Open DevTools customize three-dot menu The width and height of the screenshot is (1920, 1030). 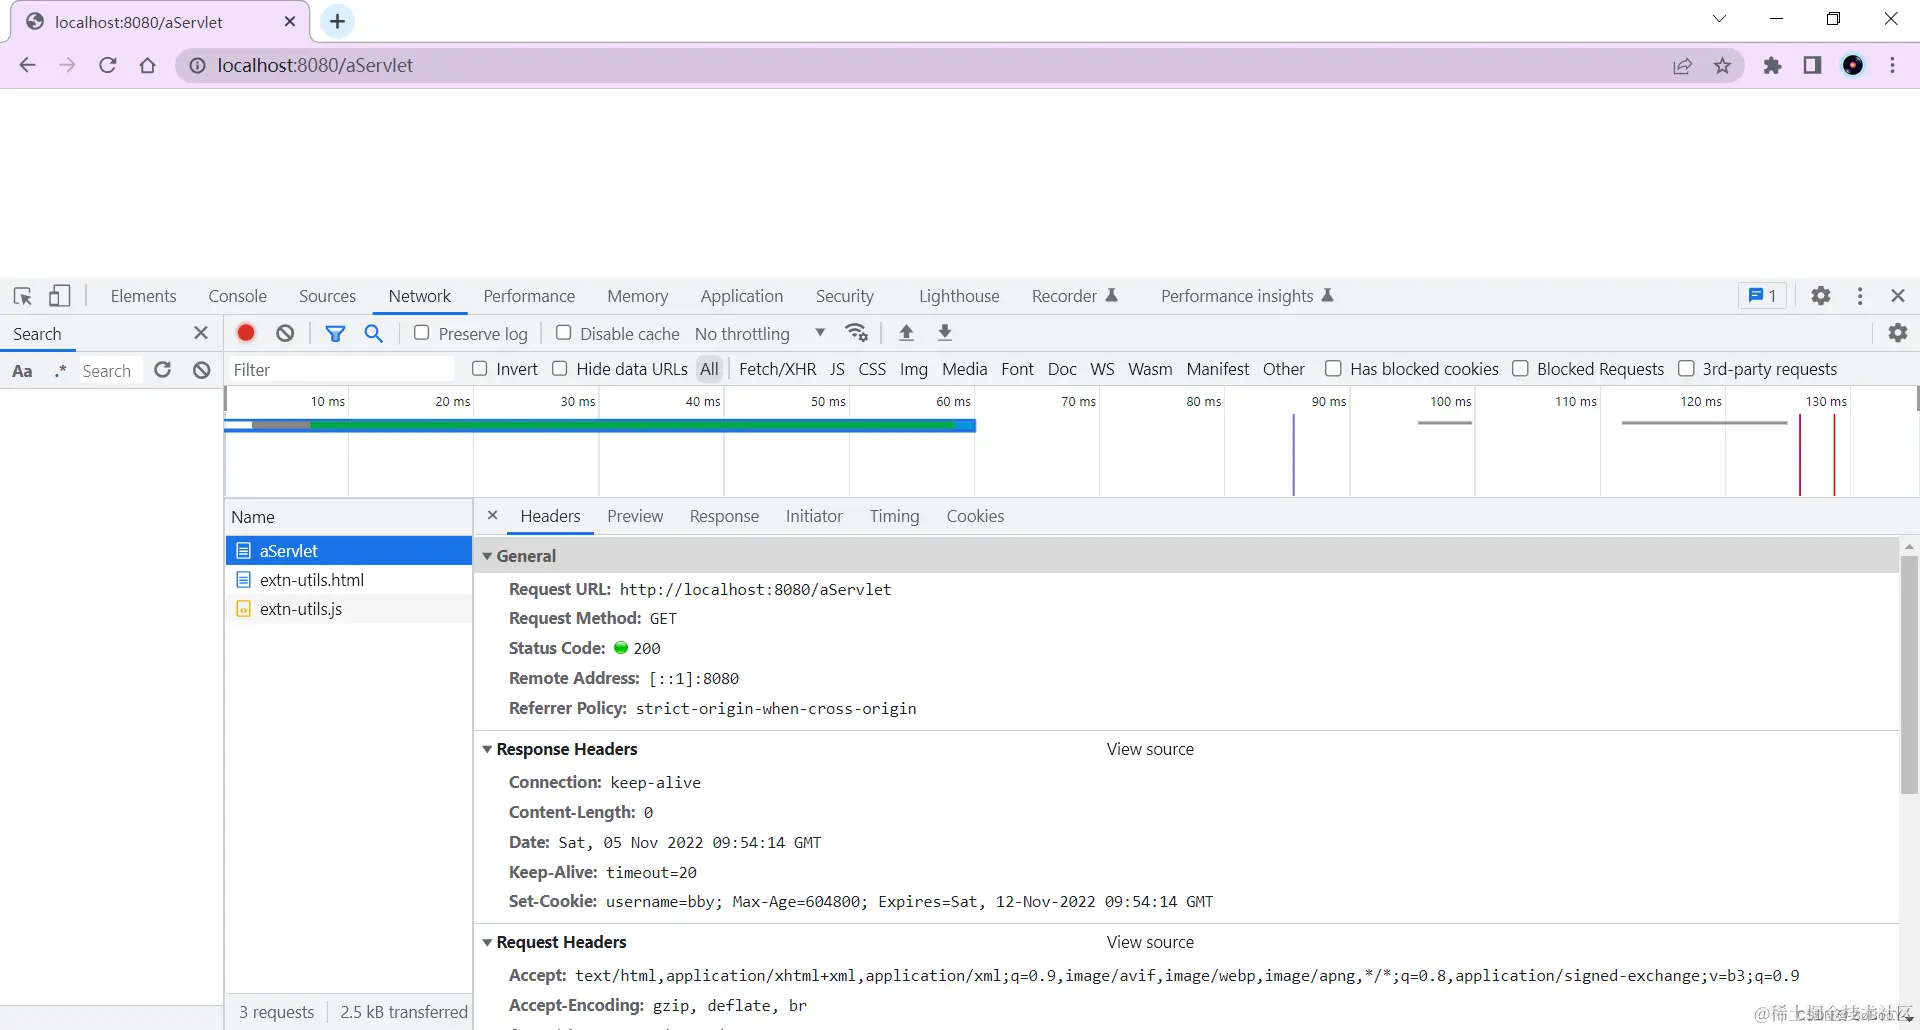click(x=1860, y=296)
